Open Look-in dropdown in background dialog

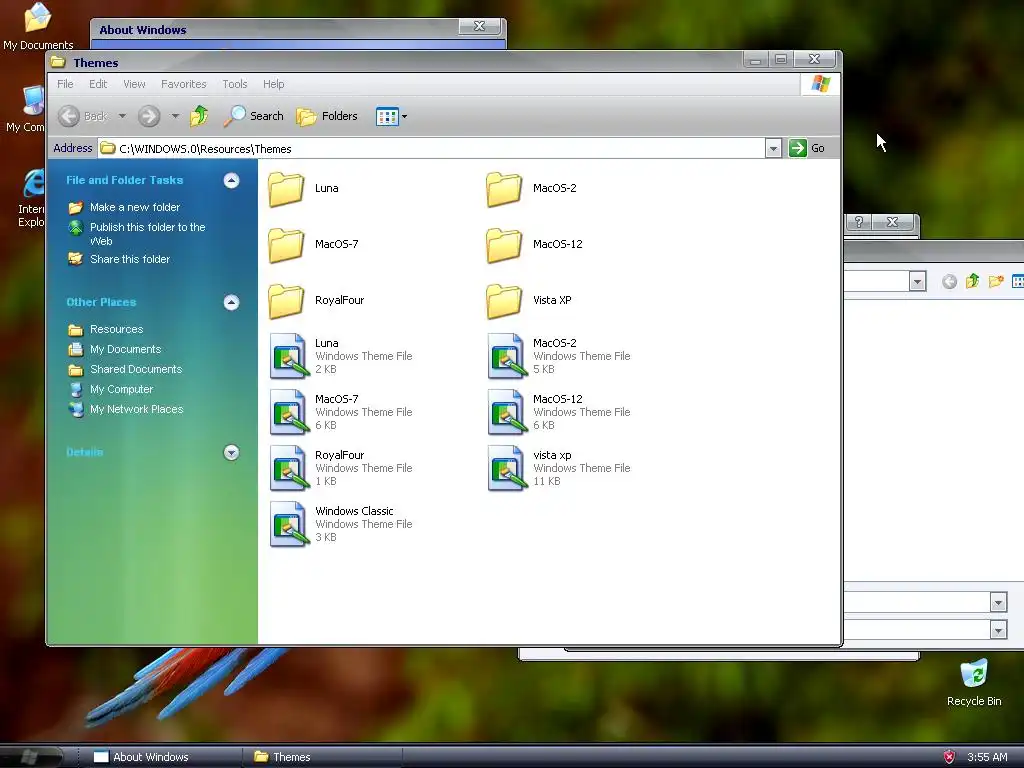tap(918, 281)
